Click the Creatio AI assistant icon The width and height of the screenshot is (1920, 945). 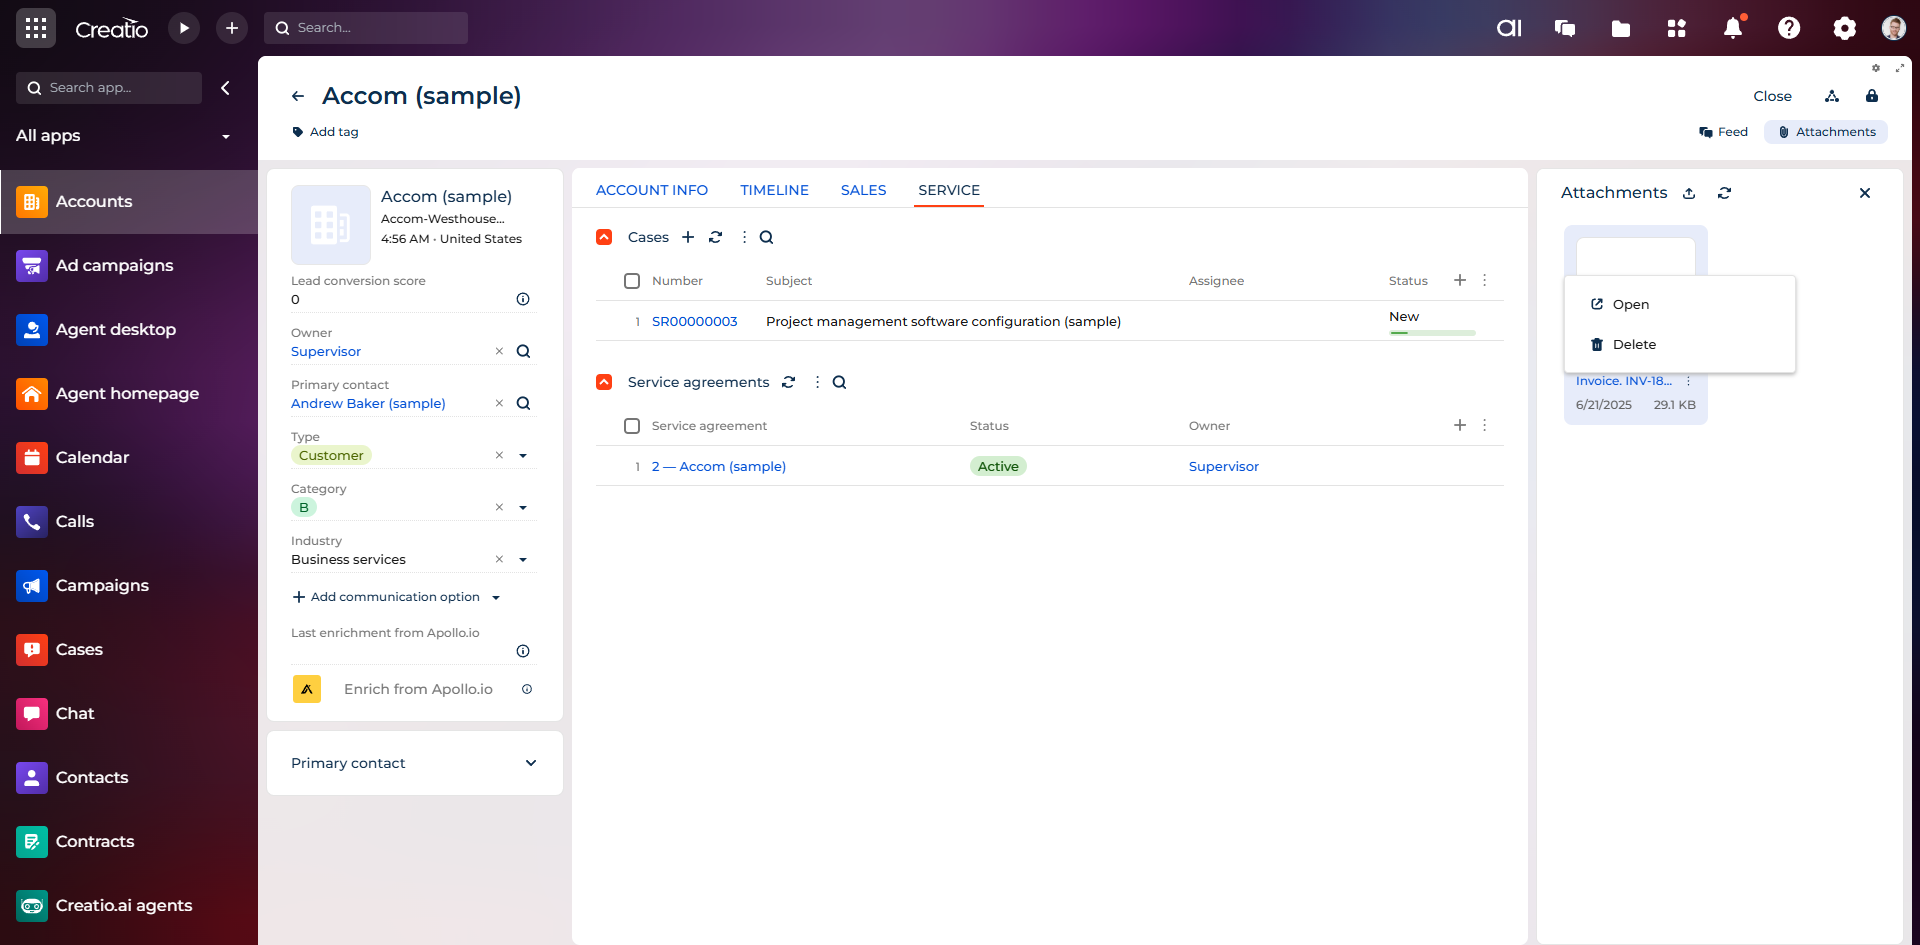[x=1508, y=28]
